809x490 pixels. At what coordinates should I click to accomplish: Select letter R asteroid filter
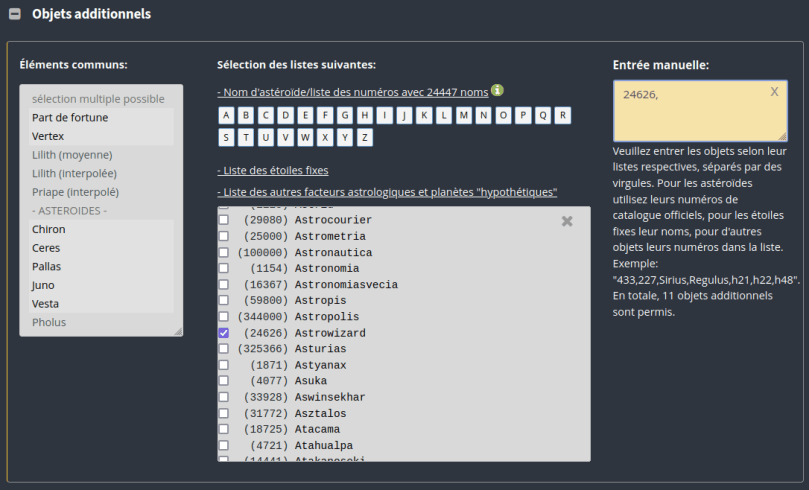tap(563, 115)
